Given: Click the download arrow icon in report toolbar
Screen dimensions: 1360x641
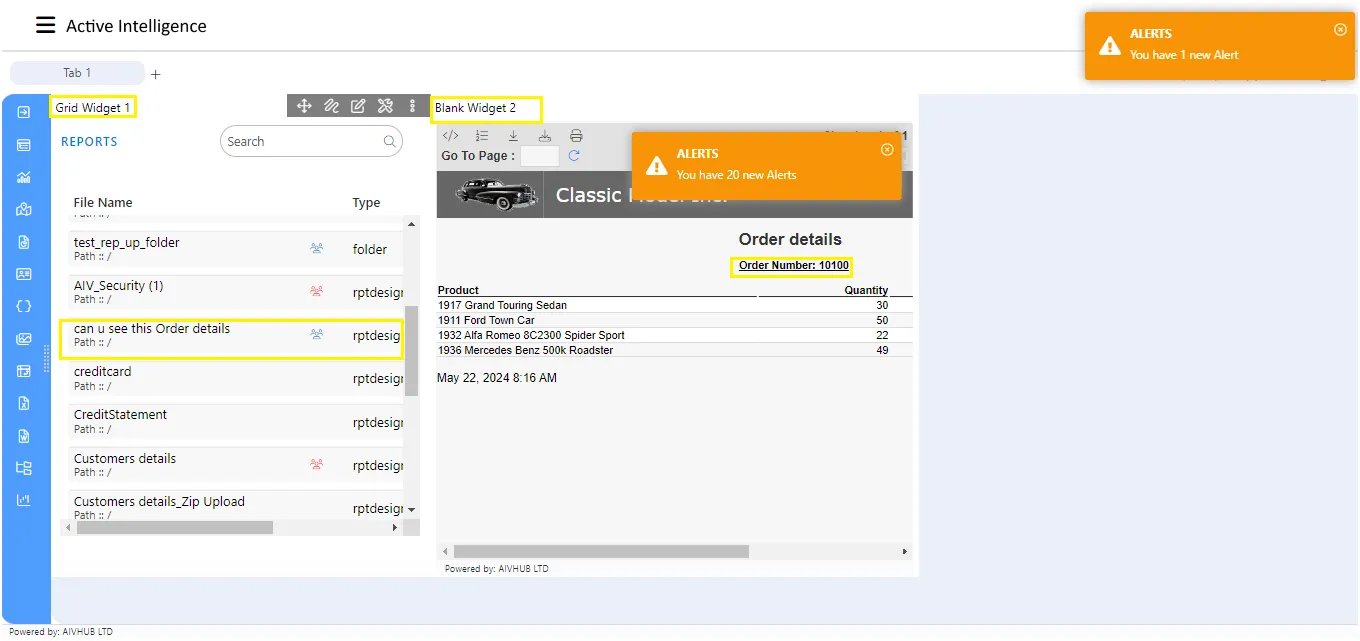Looking at the screenshot, I should pos(513,136).
